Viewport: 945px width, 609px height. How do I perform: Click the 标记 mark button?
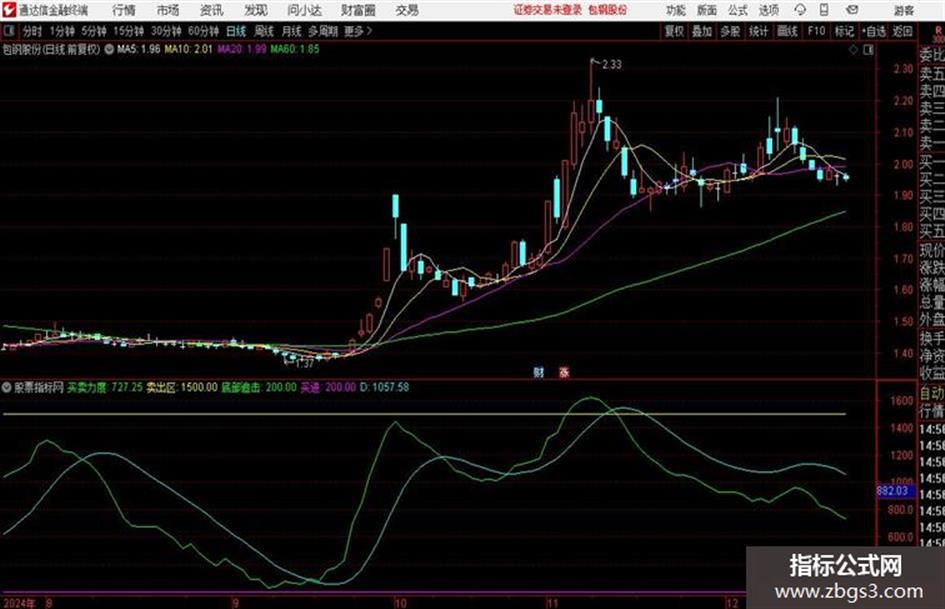844,31
